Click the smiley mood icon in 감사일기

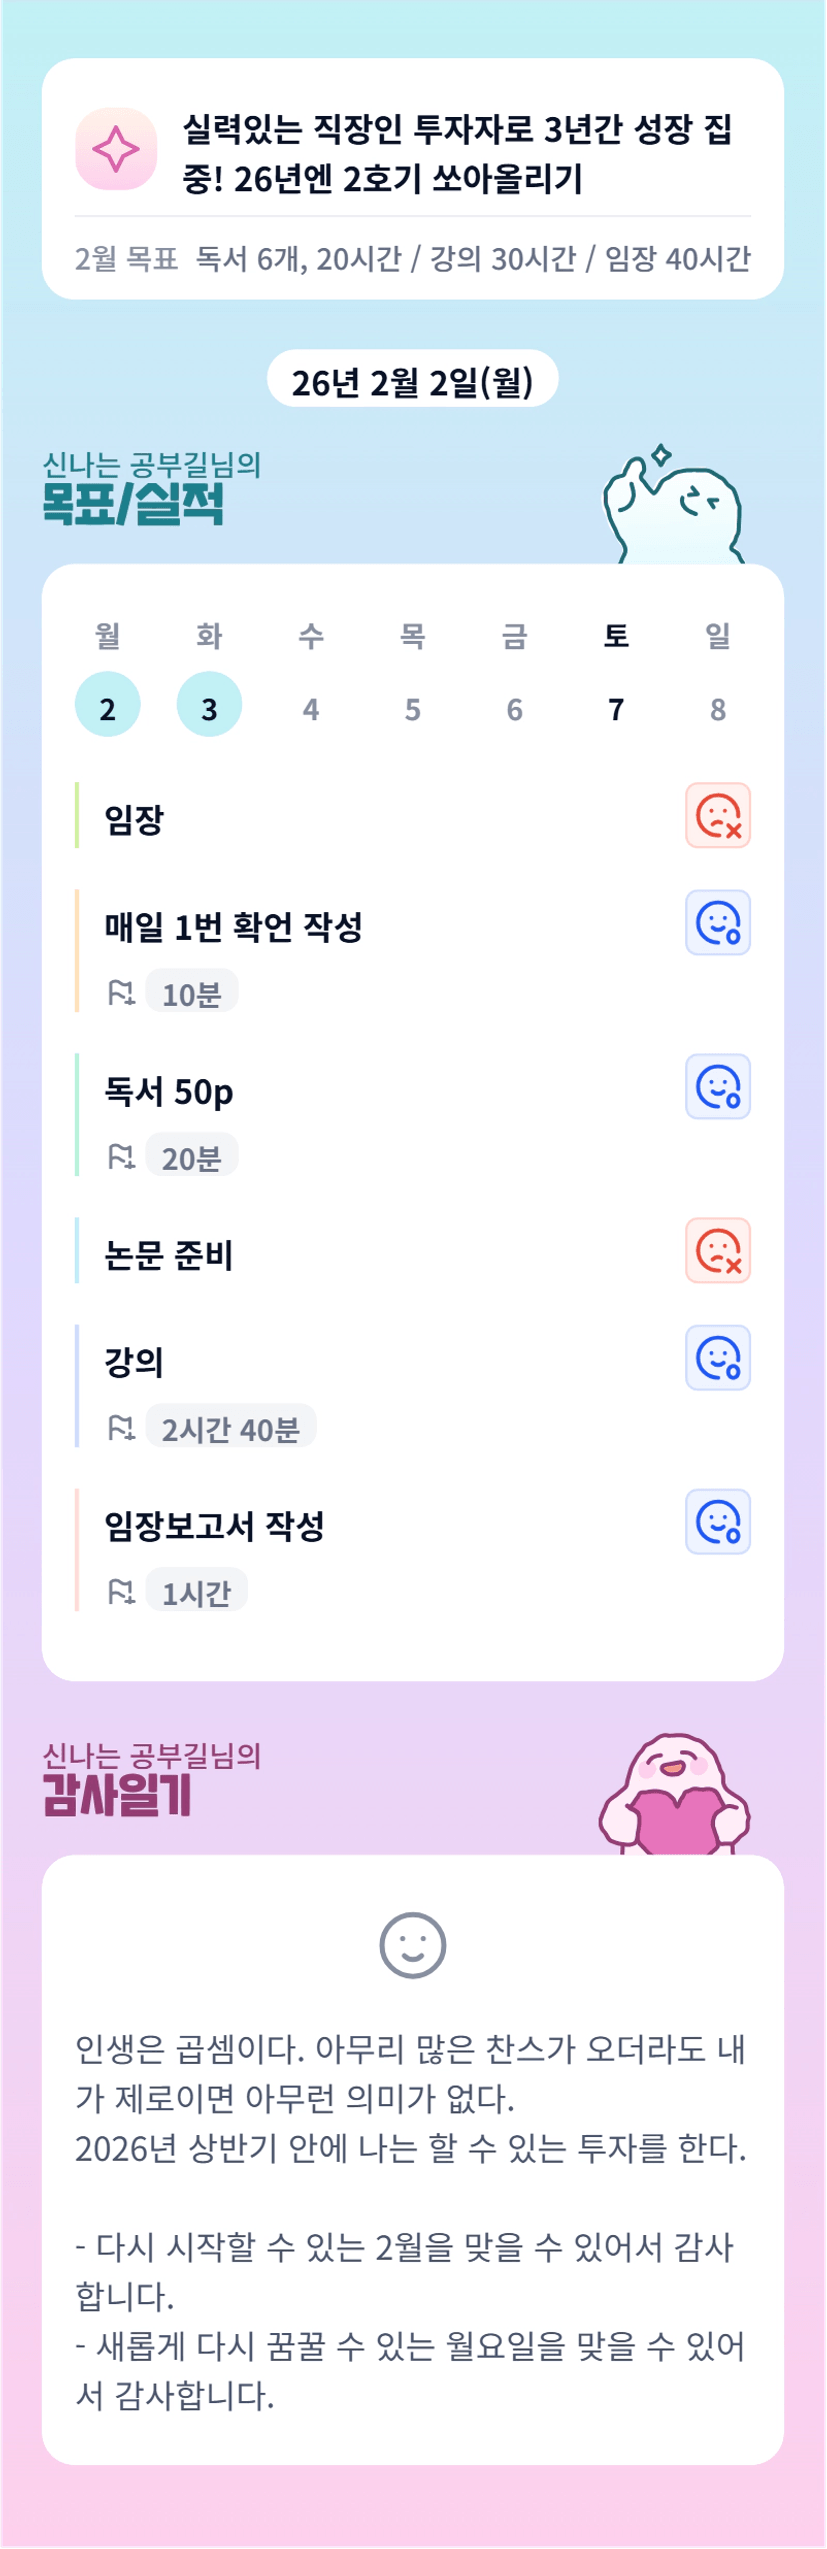click(412, 1945)
